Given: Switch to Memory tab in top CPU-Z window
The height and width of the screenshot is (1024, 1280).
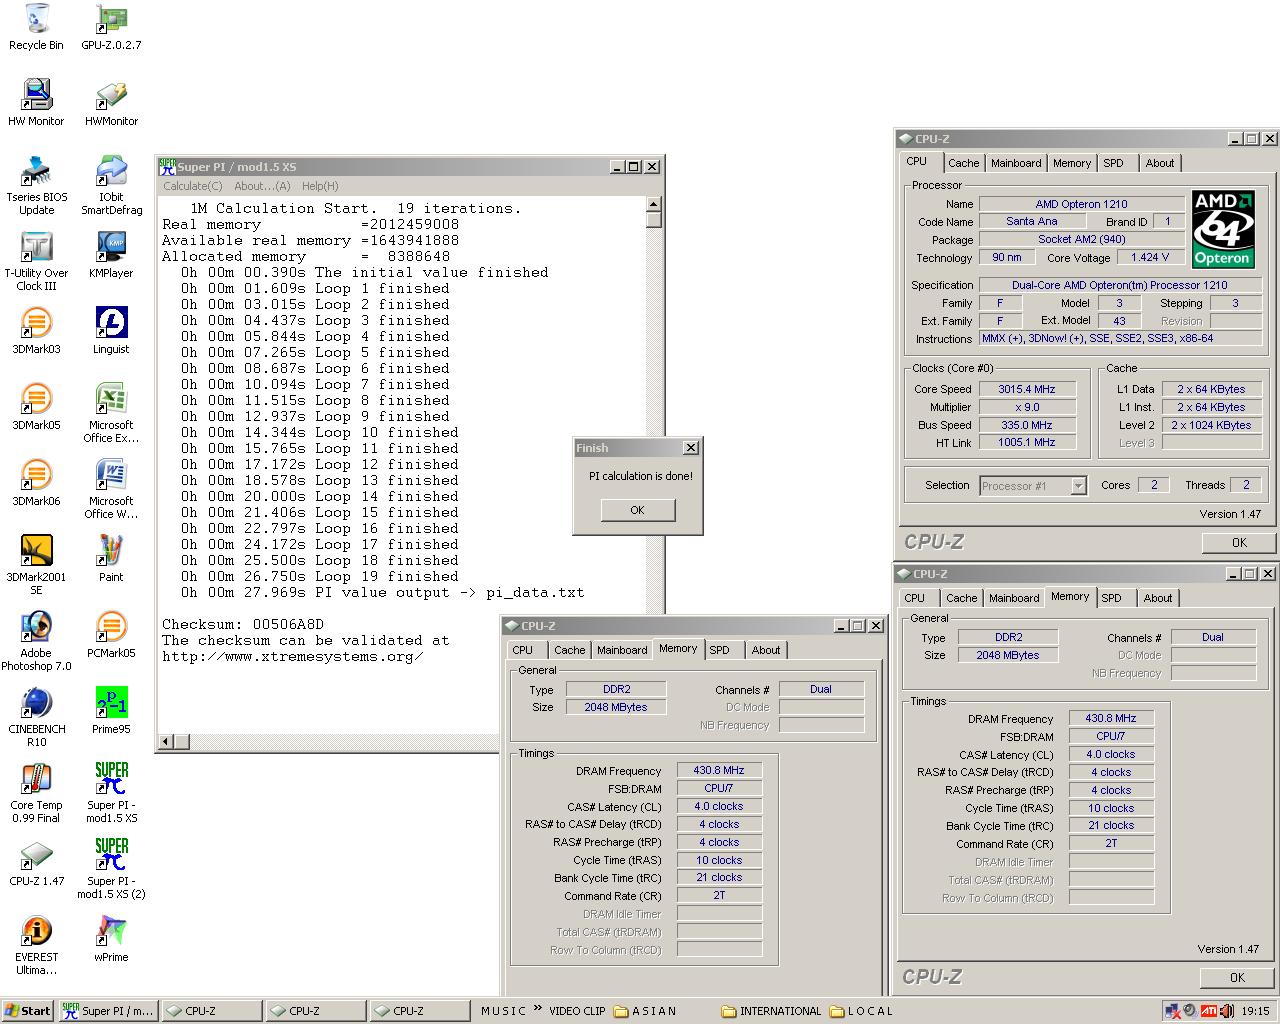Looking at the screenshot, I should (x=1072, y=163).
